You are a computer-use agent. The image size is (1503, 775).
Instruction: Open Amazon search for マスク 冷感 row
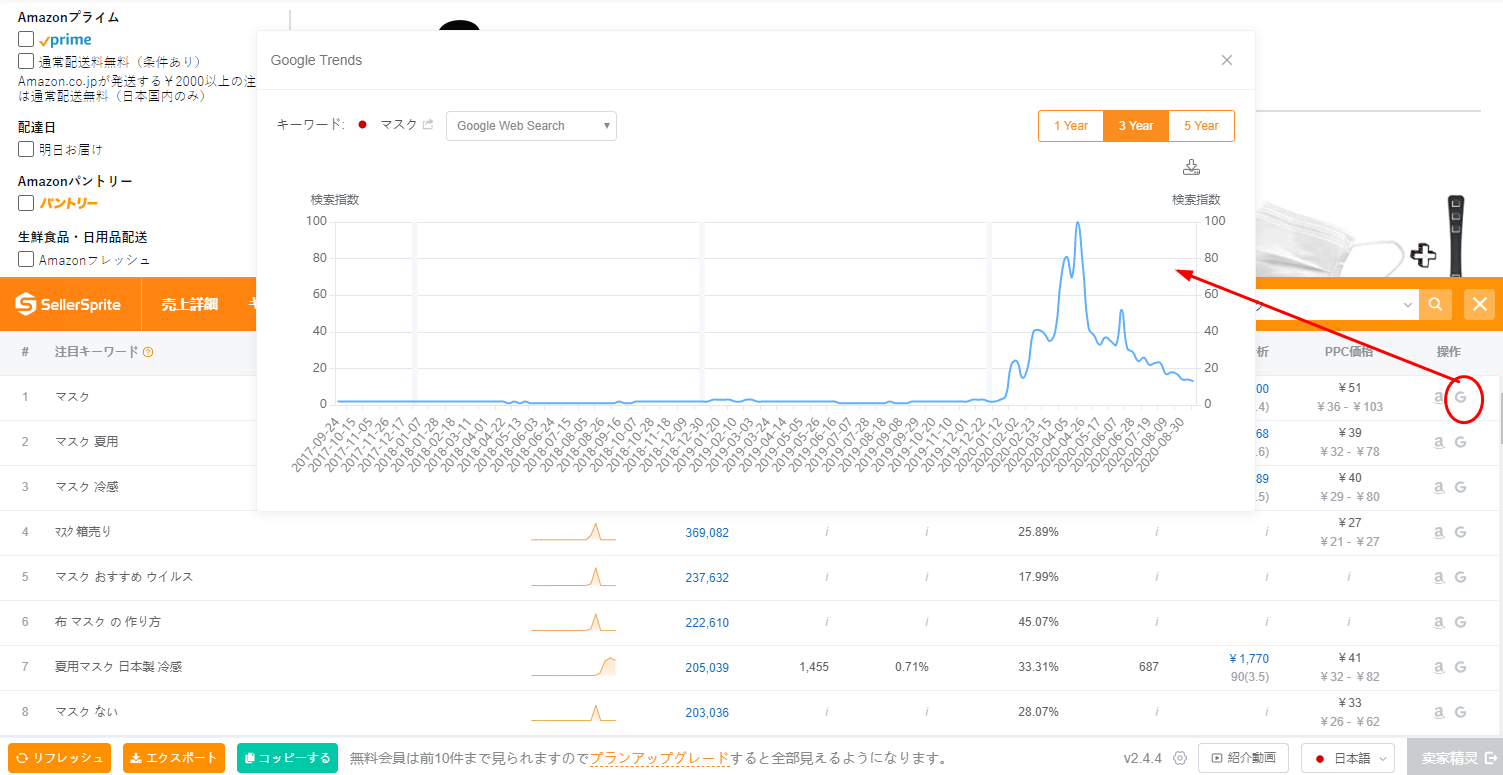pyautogui.click(x=1438, y=487)
